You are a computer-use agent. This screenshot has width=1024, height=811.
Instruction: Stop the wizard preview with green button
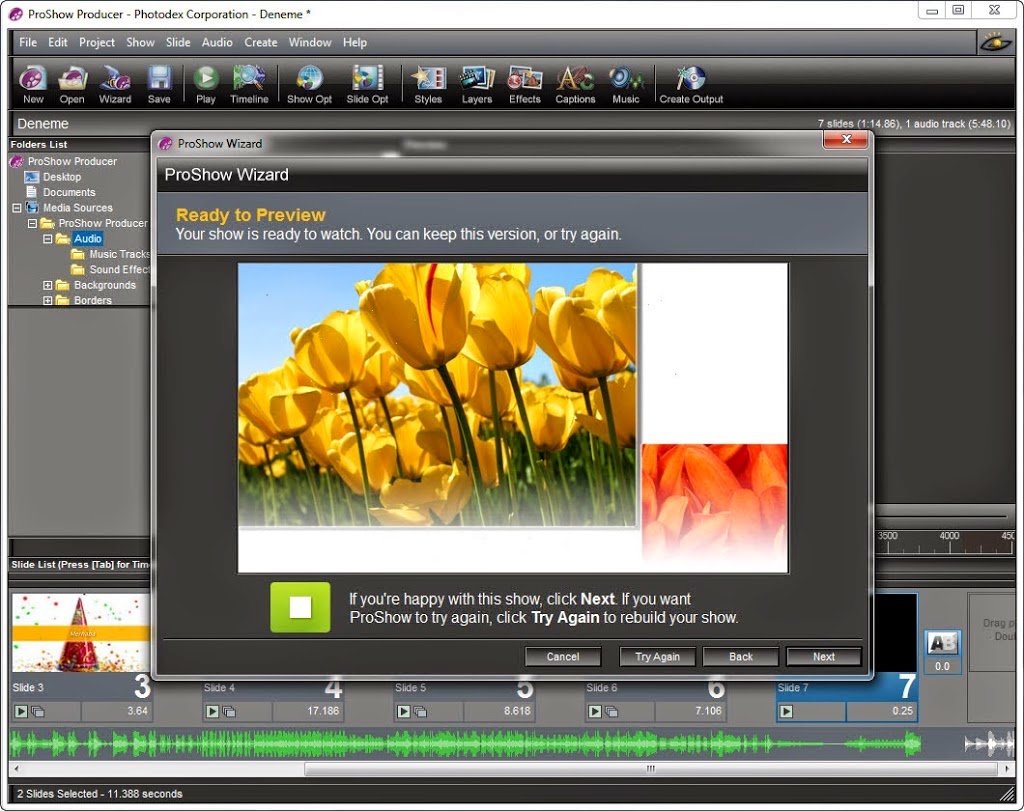click(x=300, y=607)
